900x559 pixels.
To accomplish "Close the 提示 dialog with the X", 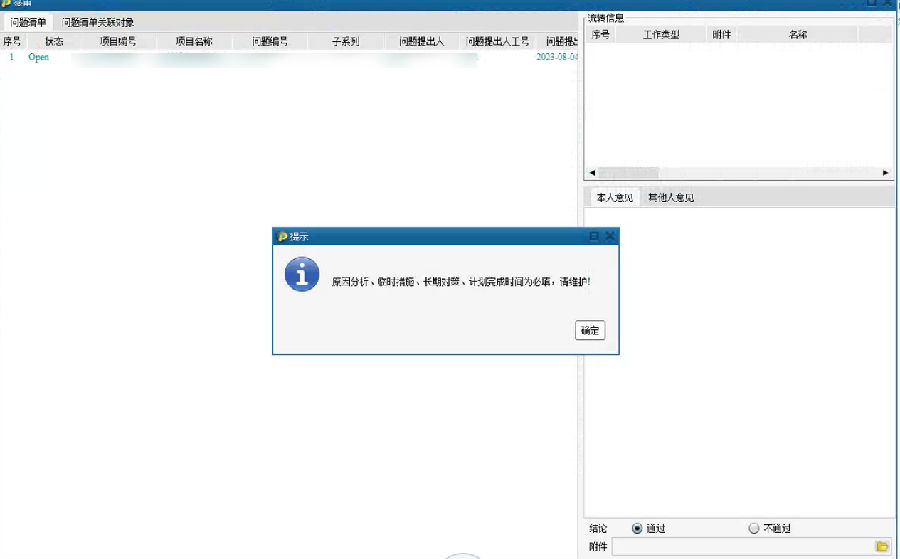I will click(x=610, y=236).
